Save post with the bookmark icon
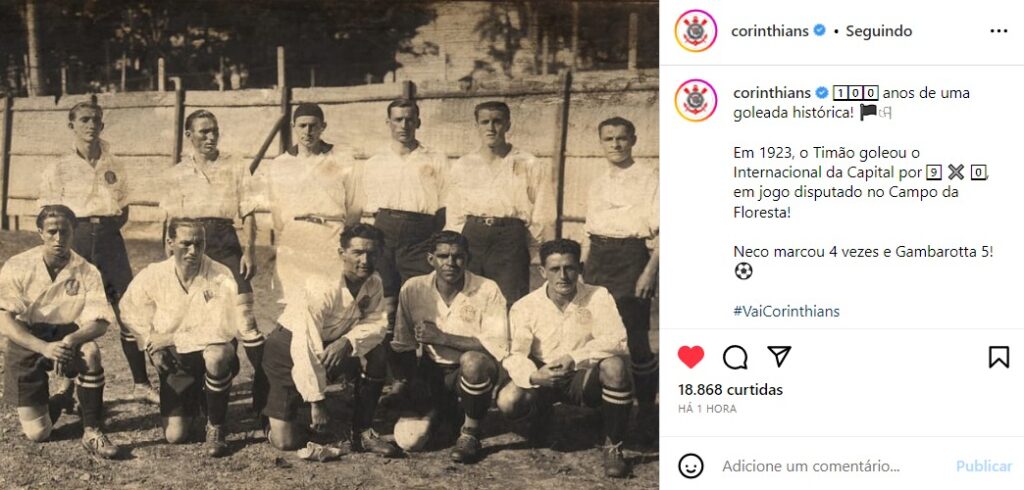Viewport: 1024px width, 490px height. click(999, 357)
